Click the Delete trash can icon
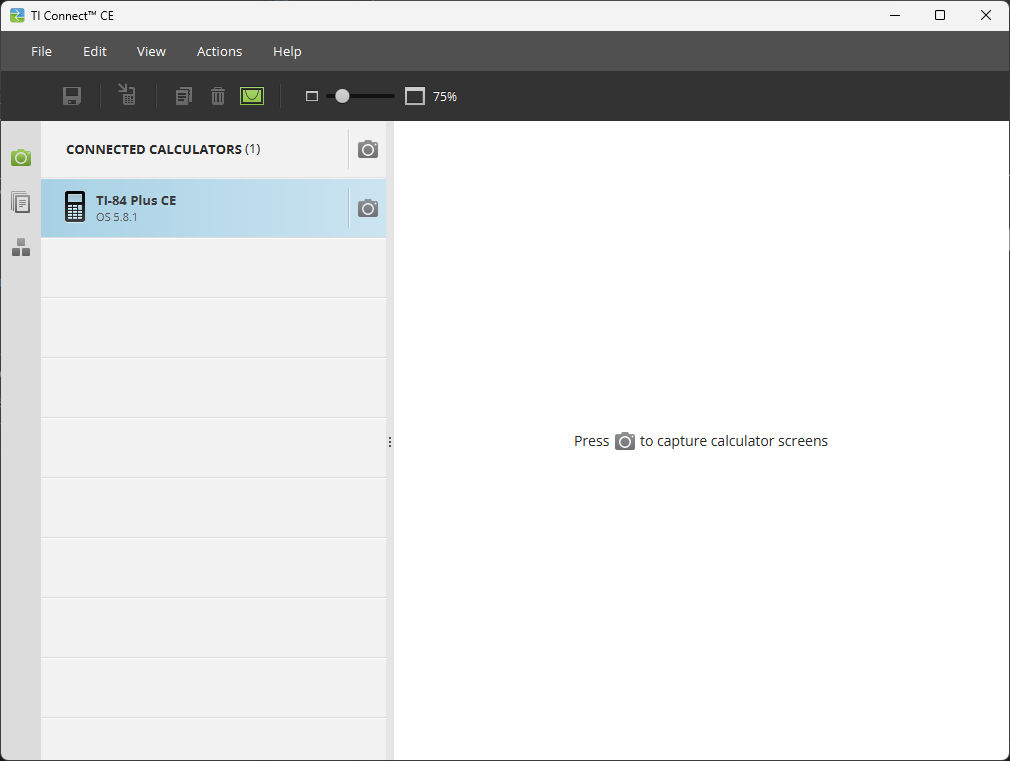Screen dimensions: 1010x761 217,96
